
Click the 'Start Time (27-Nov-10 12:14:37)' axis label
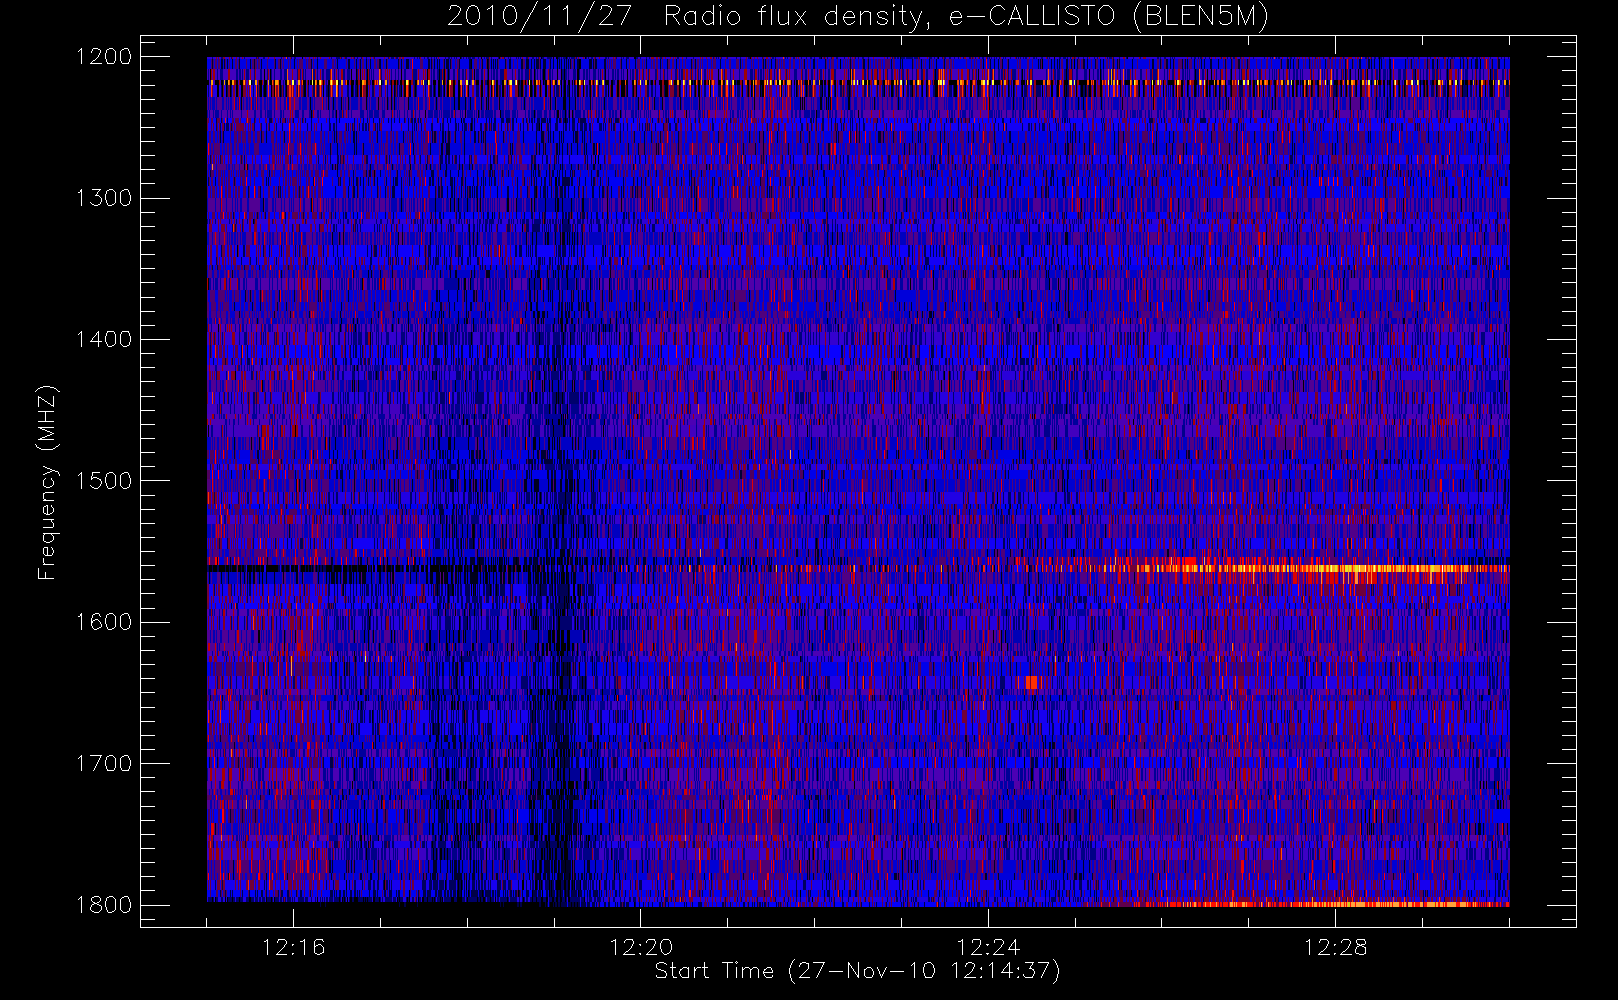tap(857, 971)
